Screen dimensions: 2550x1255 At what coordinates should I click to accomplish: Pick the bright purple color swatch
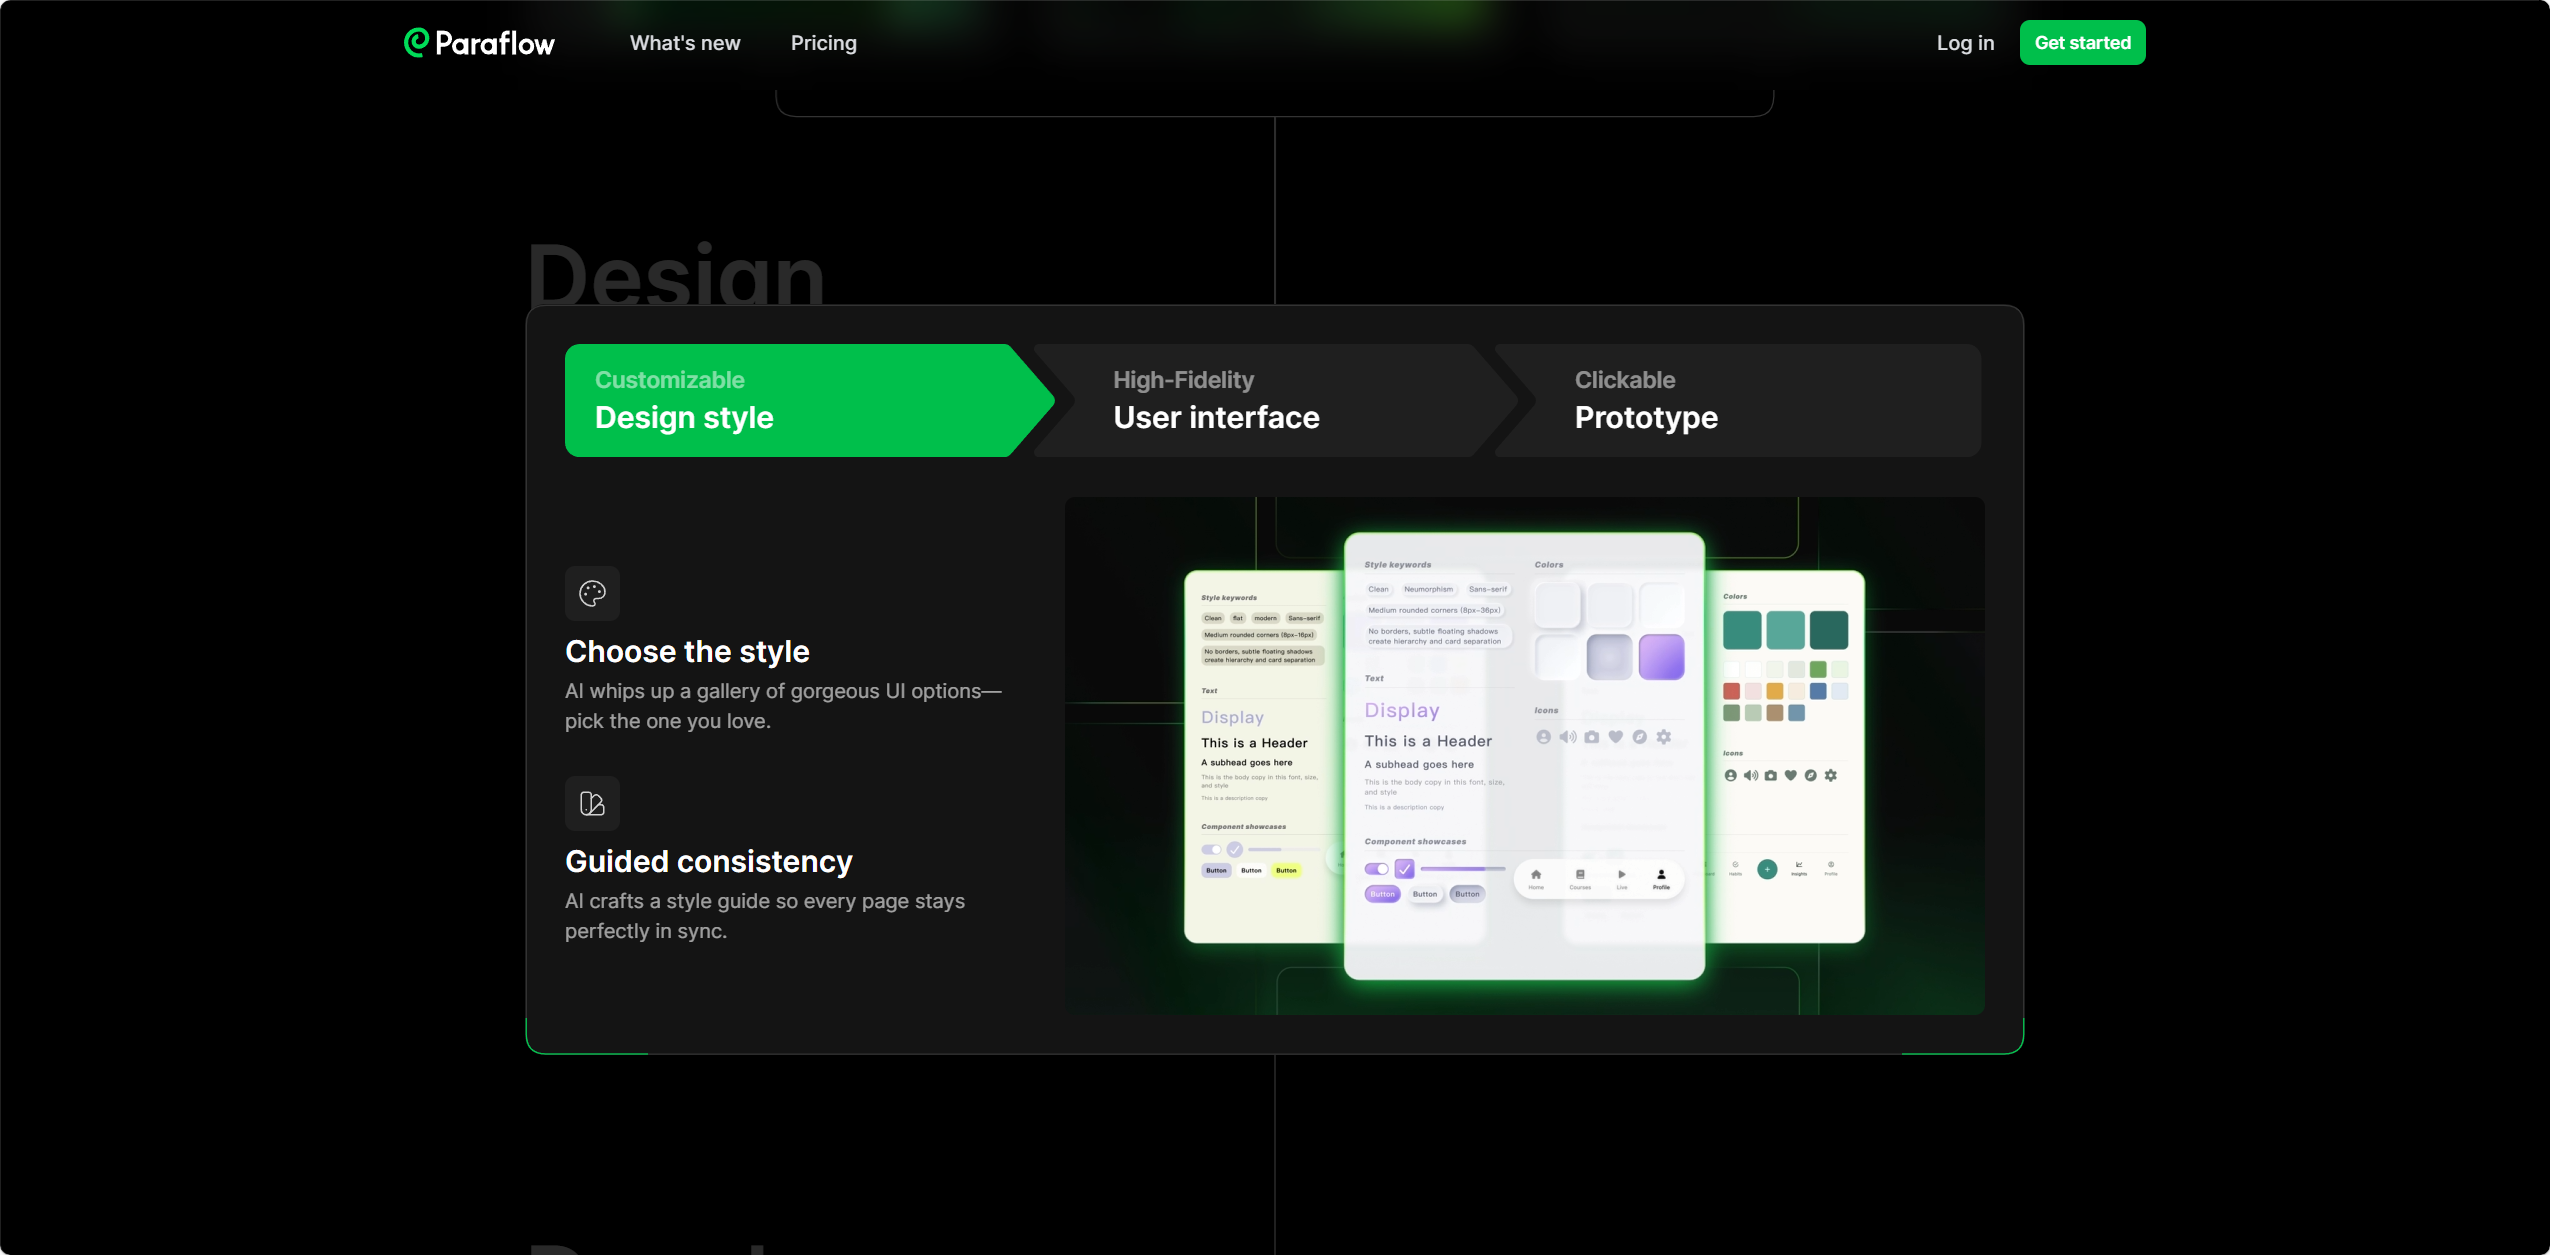(1661, 657)
